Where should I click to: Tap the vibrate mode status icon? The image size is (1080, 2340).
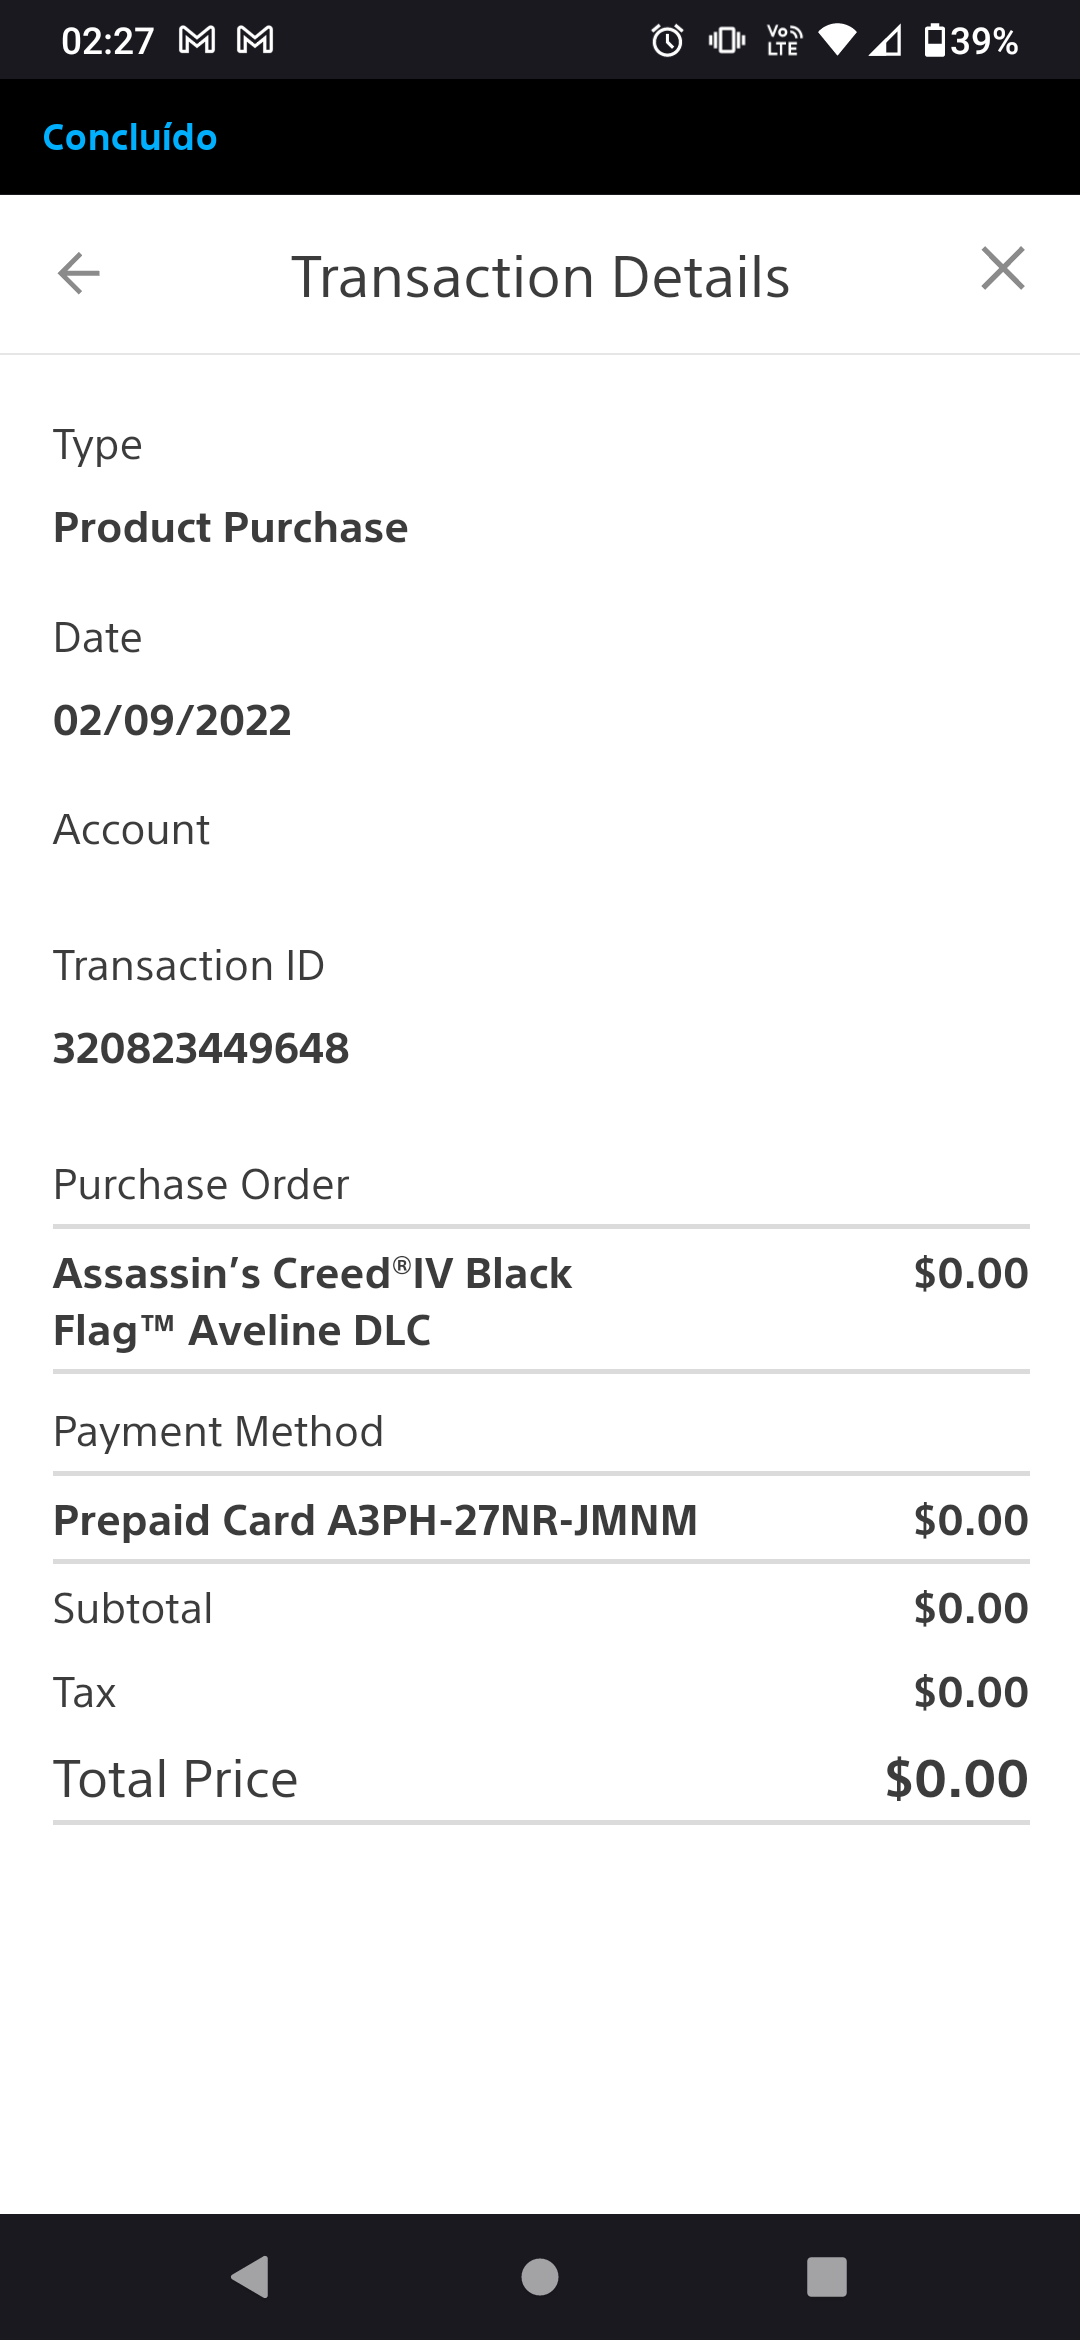pos(727,40)
